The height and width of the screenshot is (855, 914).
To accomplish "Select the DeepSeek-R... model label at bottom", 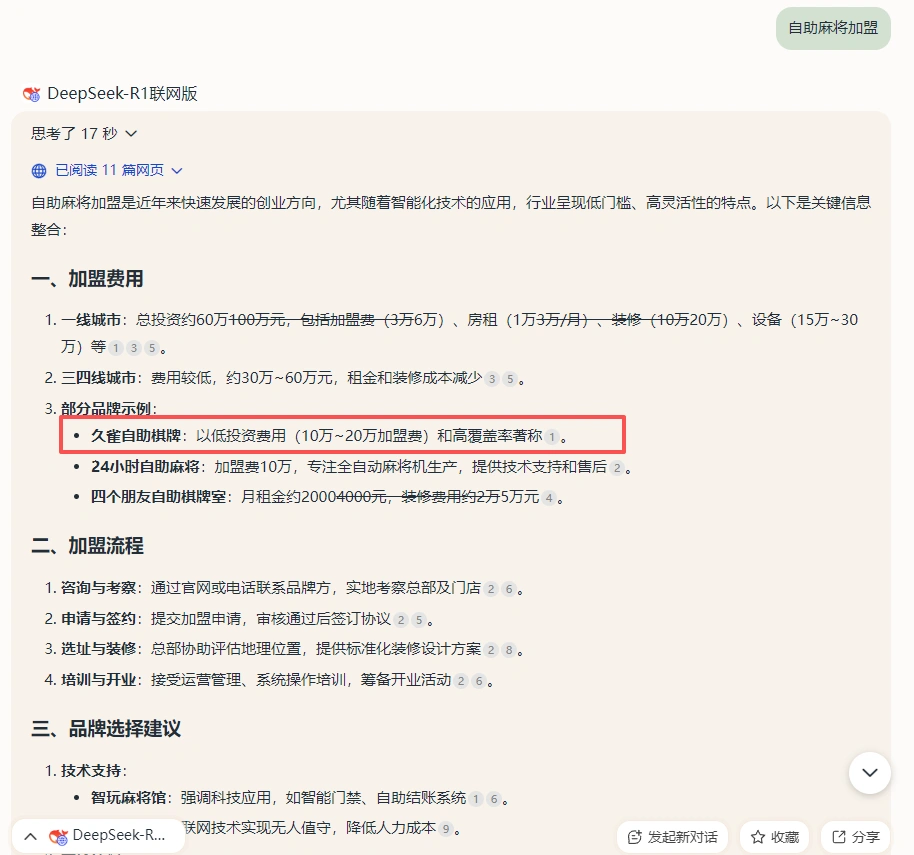I will pos(119,835).
